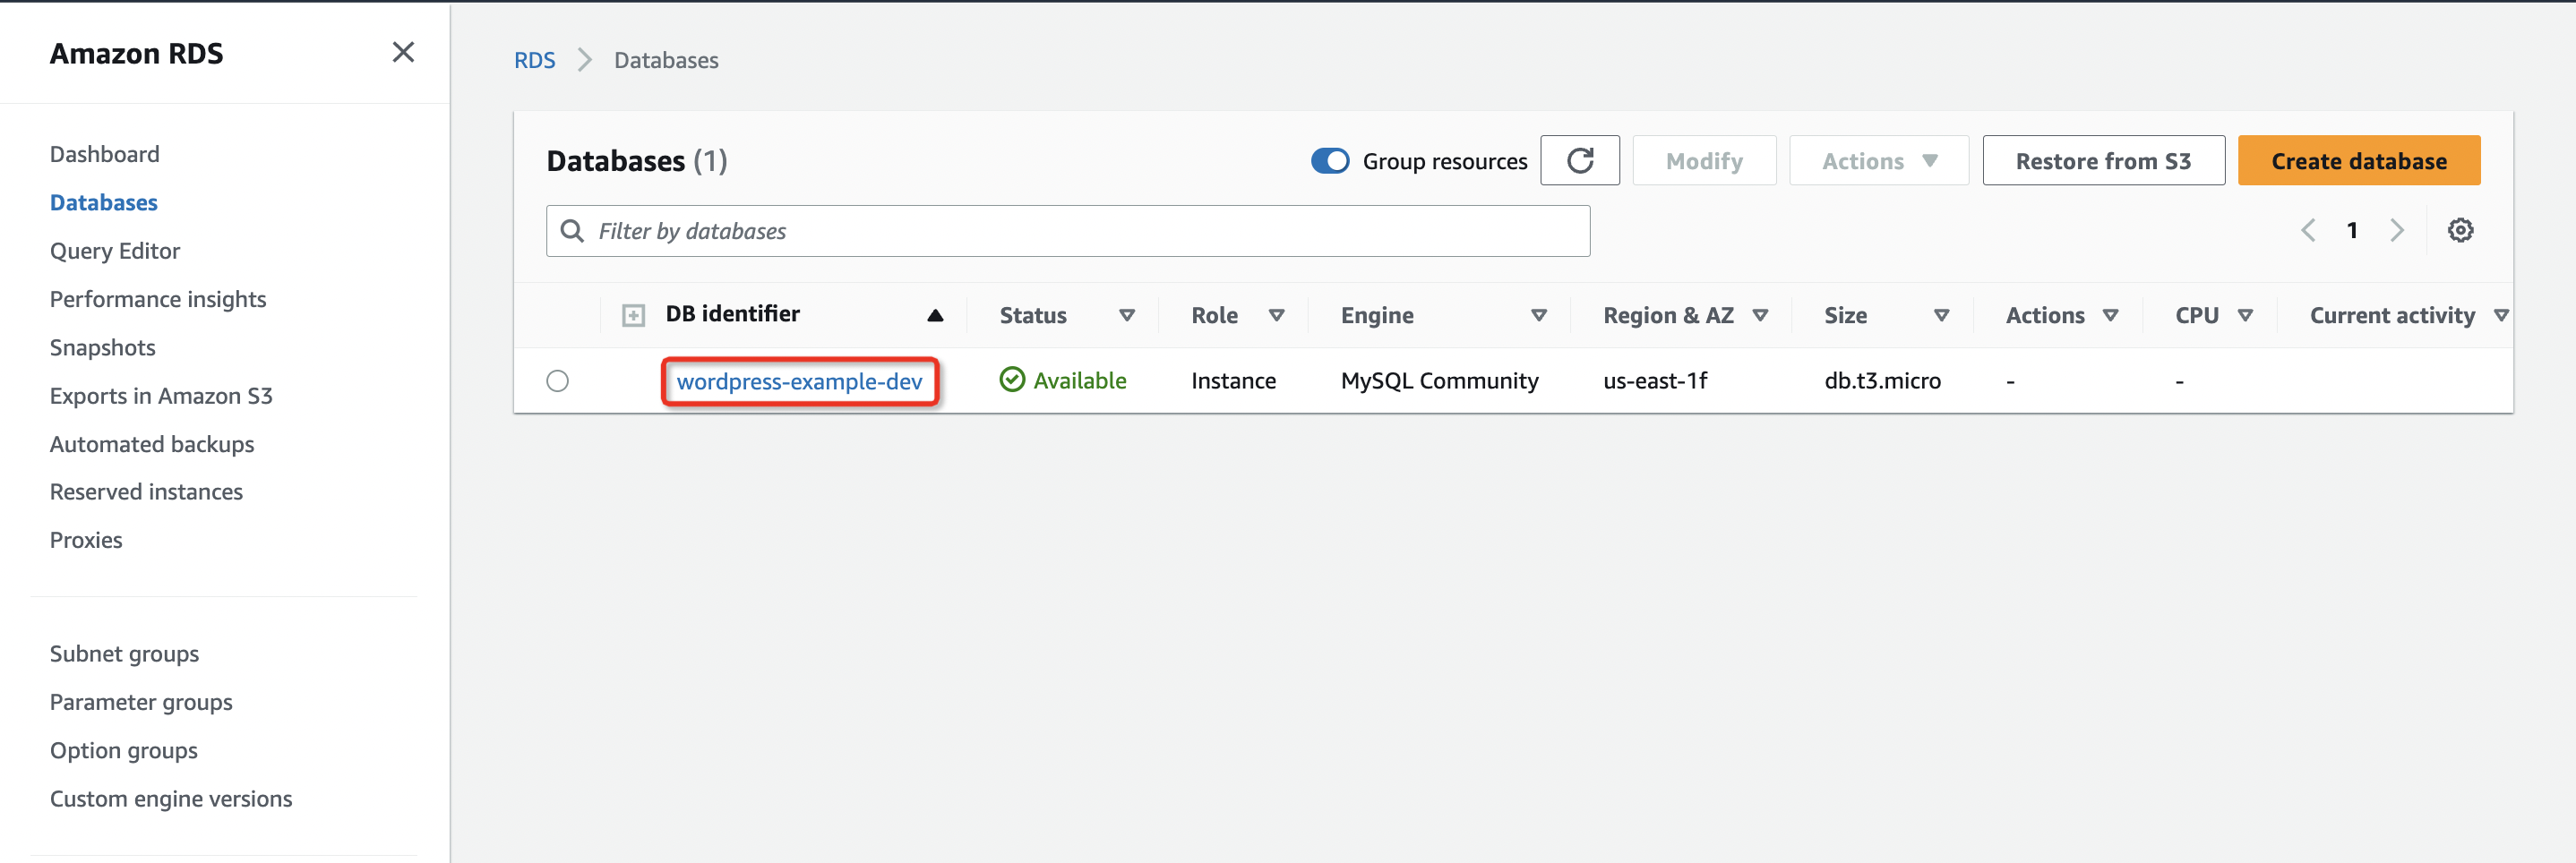Select Snapshots in the sidebar

tap(102, 347)
